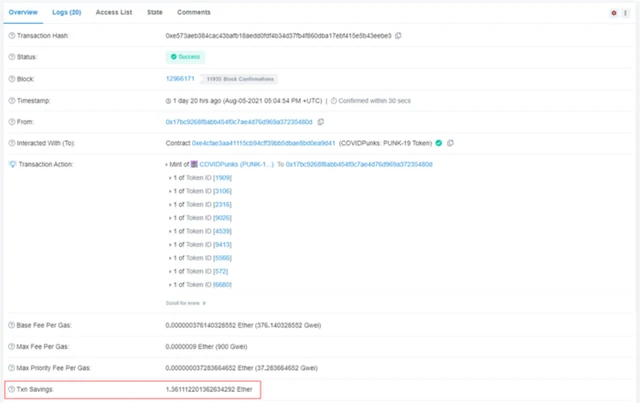Open the COVIDPunks (PUNK-1...) token link
Viewport: 640px width, 403px height.
coord(236,164)
